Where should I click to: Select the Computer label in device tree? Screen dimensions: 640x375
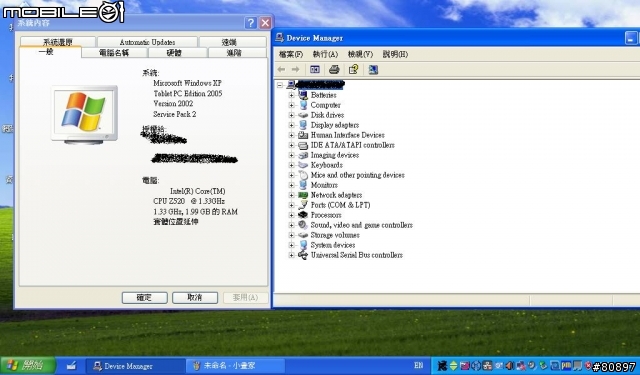325,105
